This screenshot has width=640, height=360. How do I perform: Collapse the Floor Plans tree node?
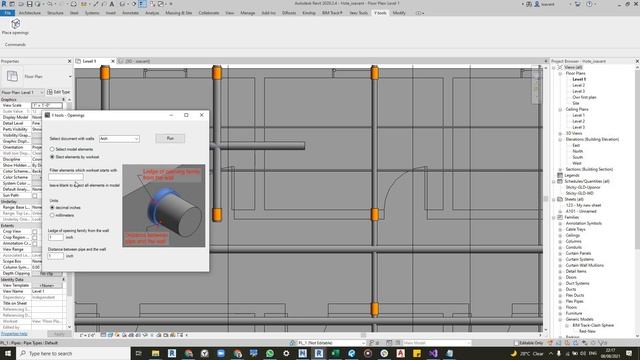pos(560,73)
